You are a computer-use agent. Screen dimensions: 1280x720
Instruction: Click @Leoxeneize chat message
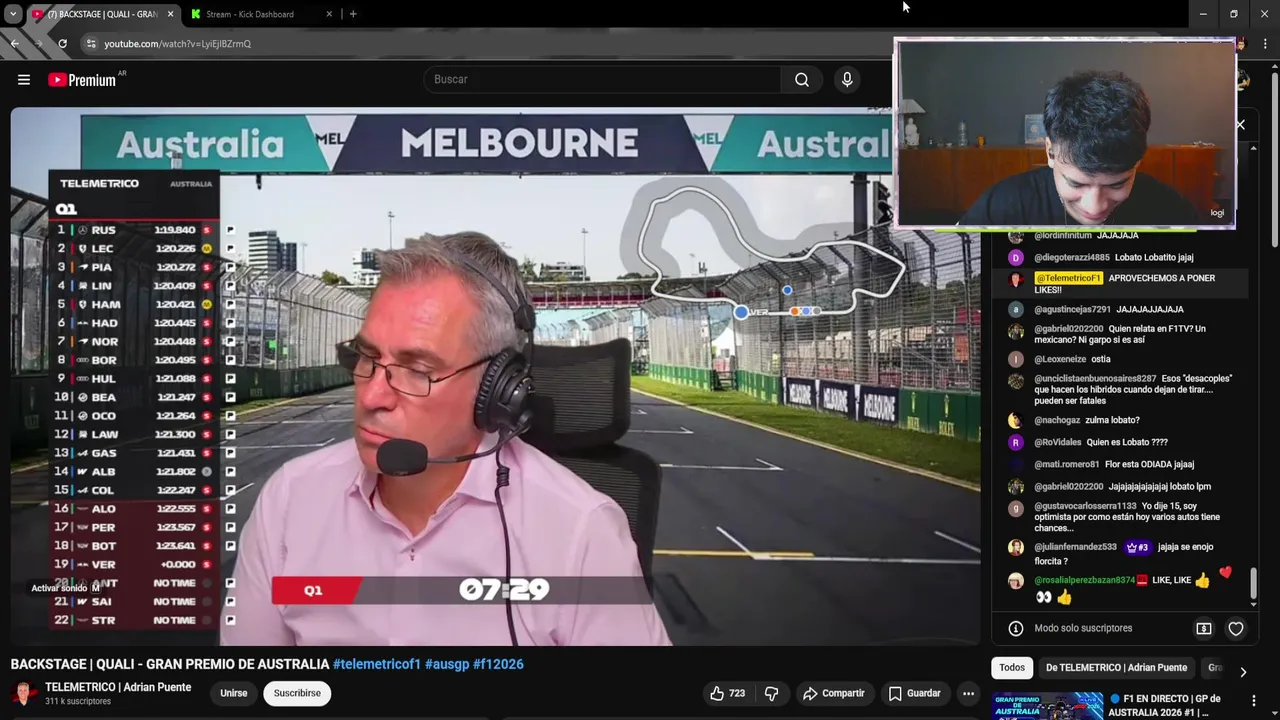[1122, 359]
